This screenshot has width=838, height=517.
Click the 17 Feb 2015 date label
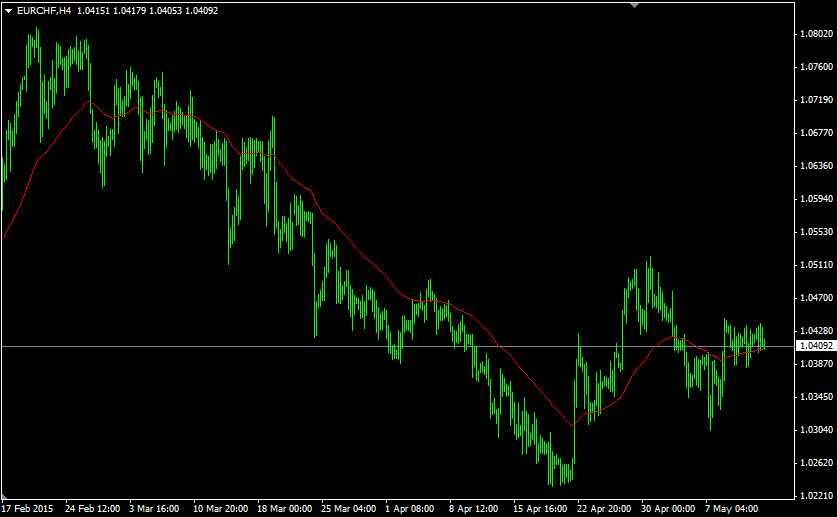[x=27, y=508]
